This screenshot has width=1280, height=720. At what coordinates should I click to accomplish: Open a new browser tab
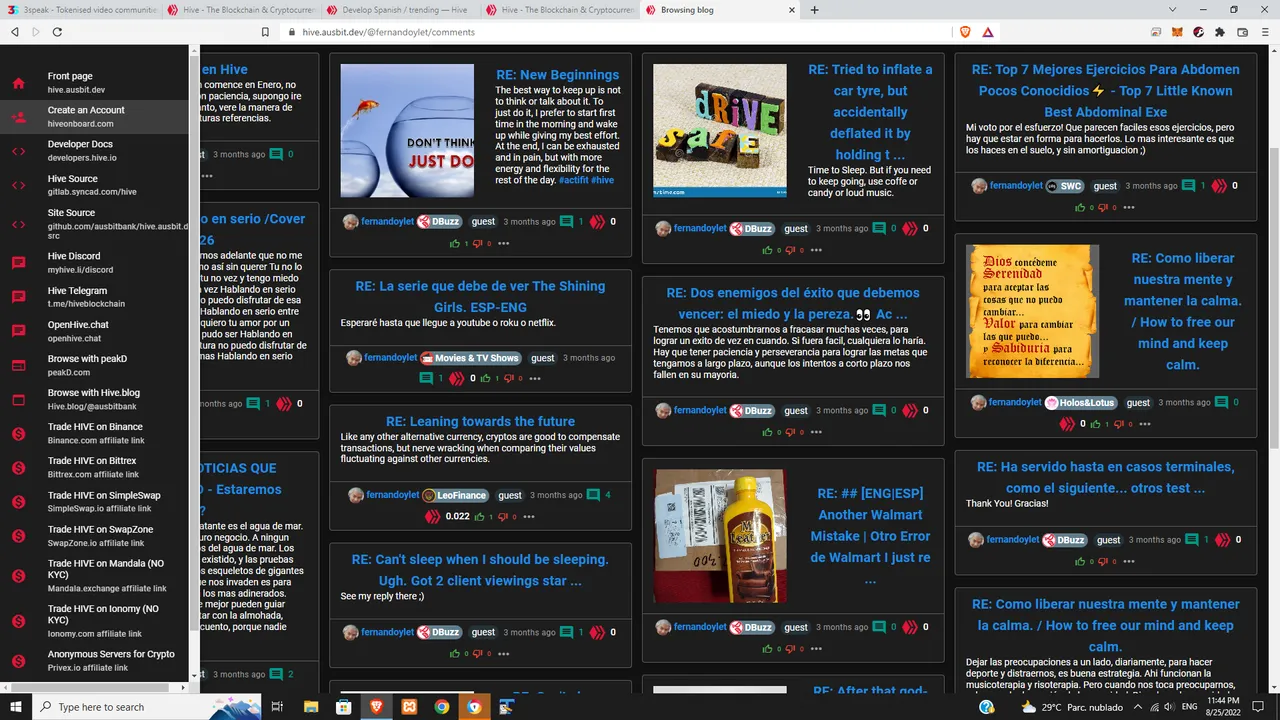point(814,10)
